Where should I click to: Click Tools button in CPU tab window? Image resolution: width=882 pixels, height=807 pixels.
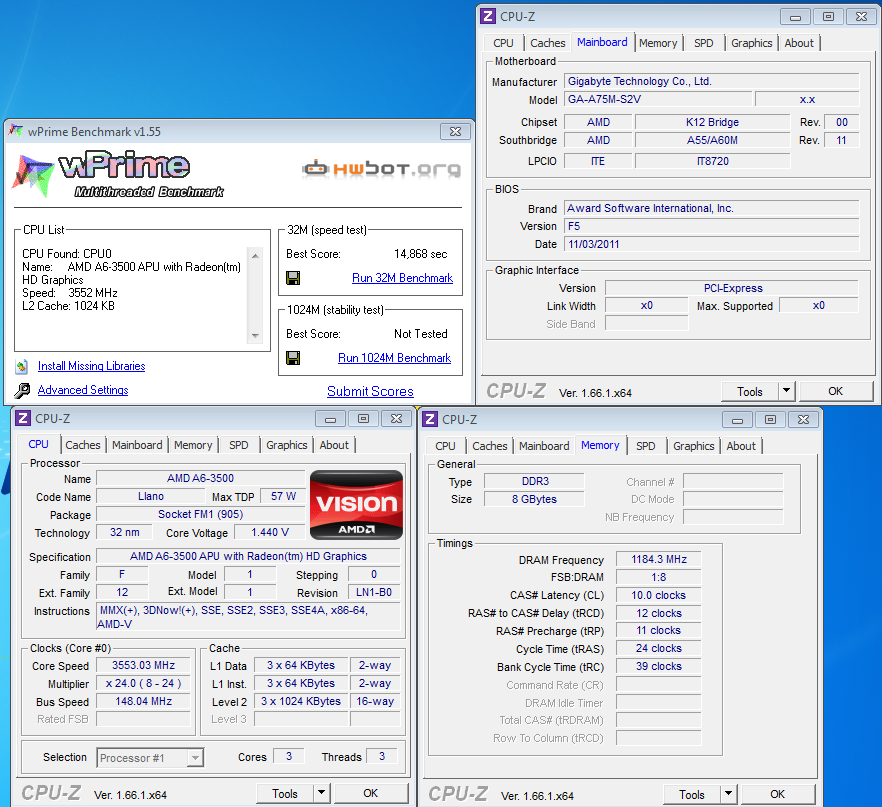click(x=285, y=794)
